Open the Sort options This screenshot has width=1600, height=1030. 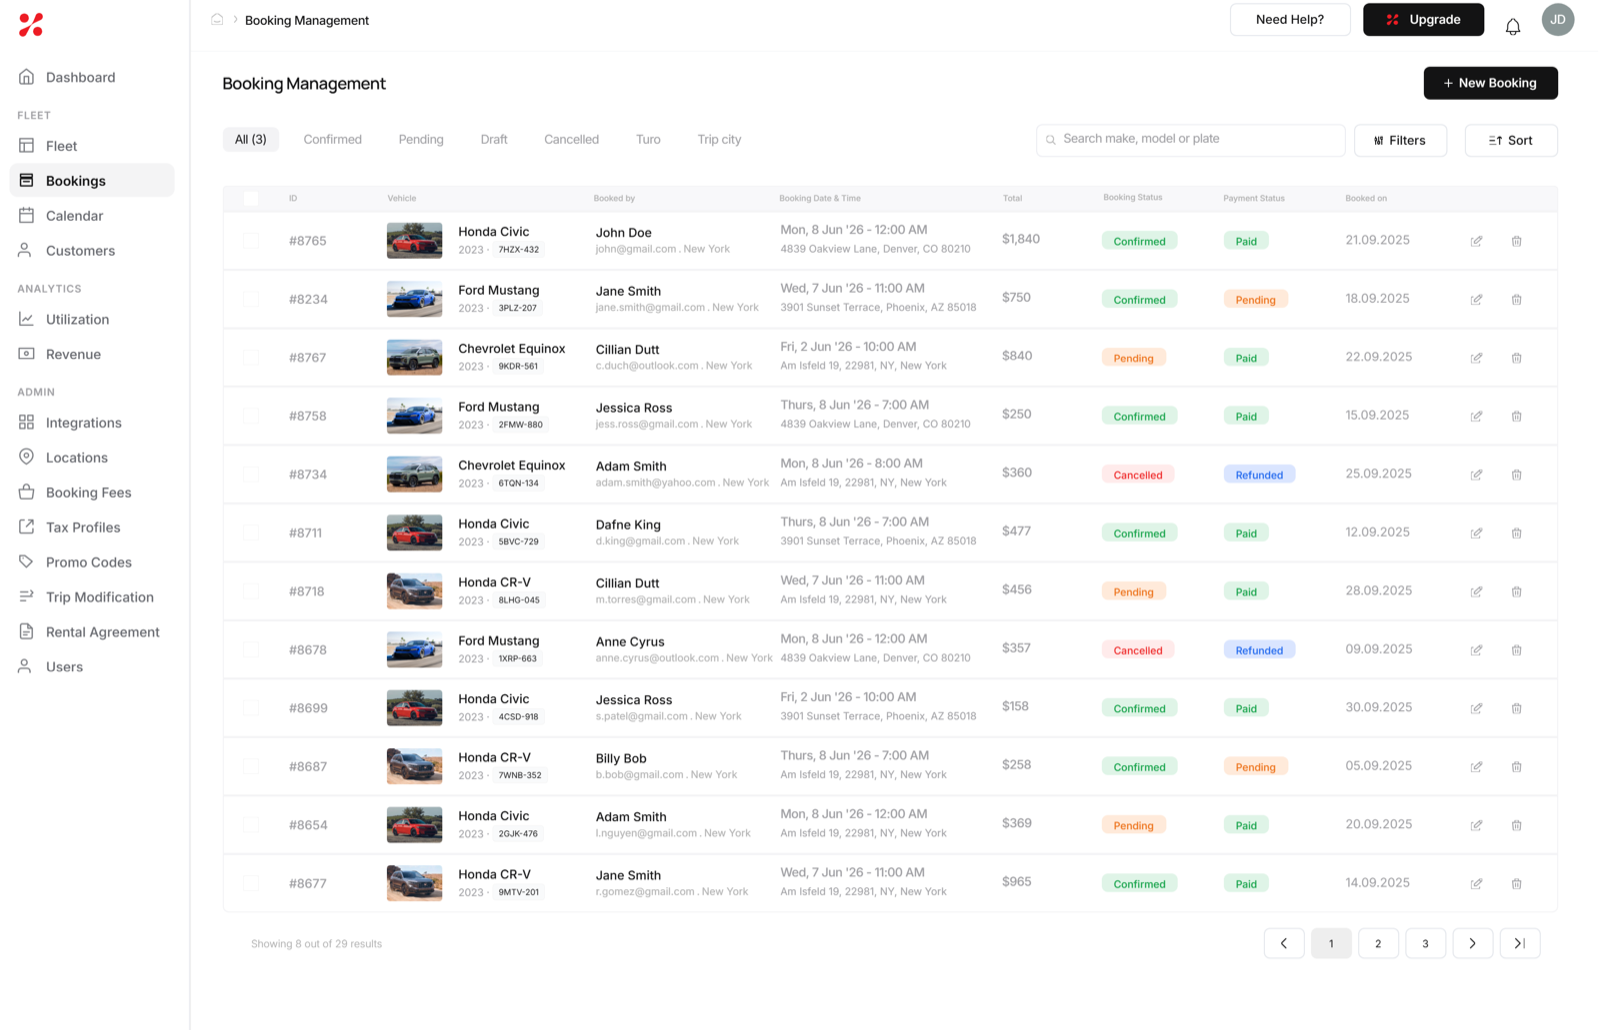click(1511, 140)
